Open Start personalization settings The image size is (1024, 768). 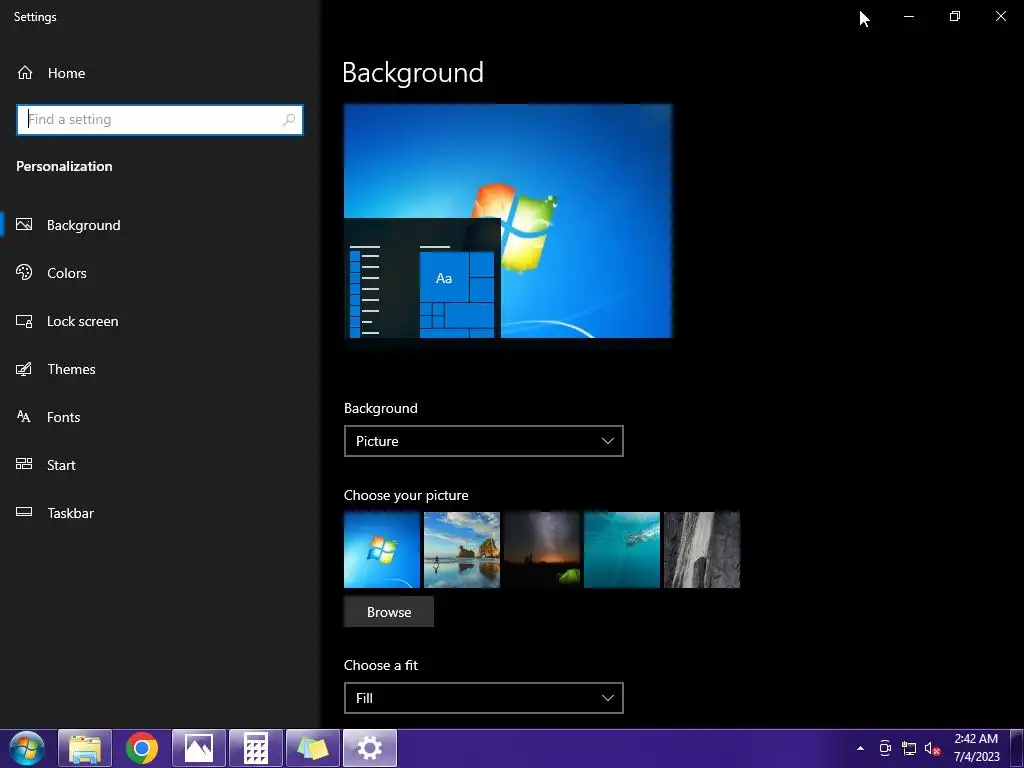coord(61,465)
